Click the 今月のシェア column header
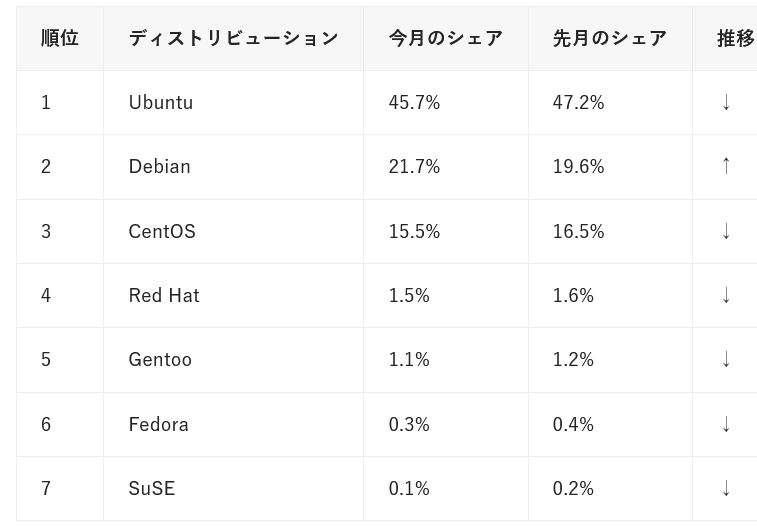Screen dimensions: 757x530 pyautogui.click(x=446, y=38)
